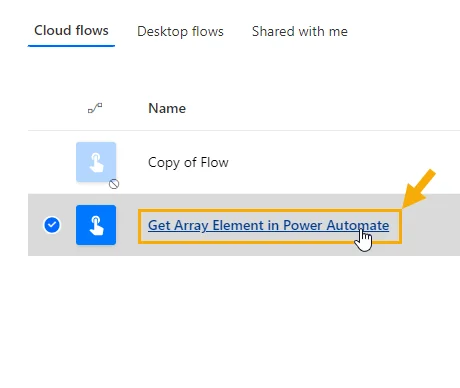The image size is (460, 388).
Task: Click the orange highlight border around the flow link
Action: click(270, 211)
